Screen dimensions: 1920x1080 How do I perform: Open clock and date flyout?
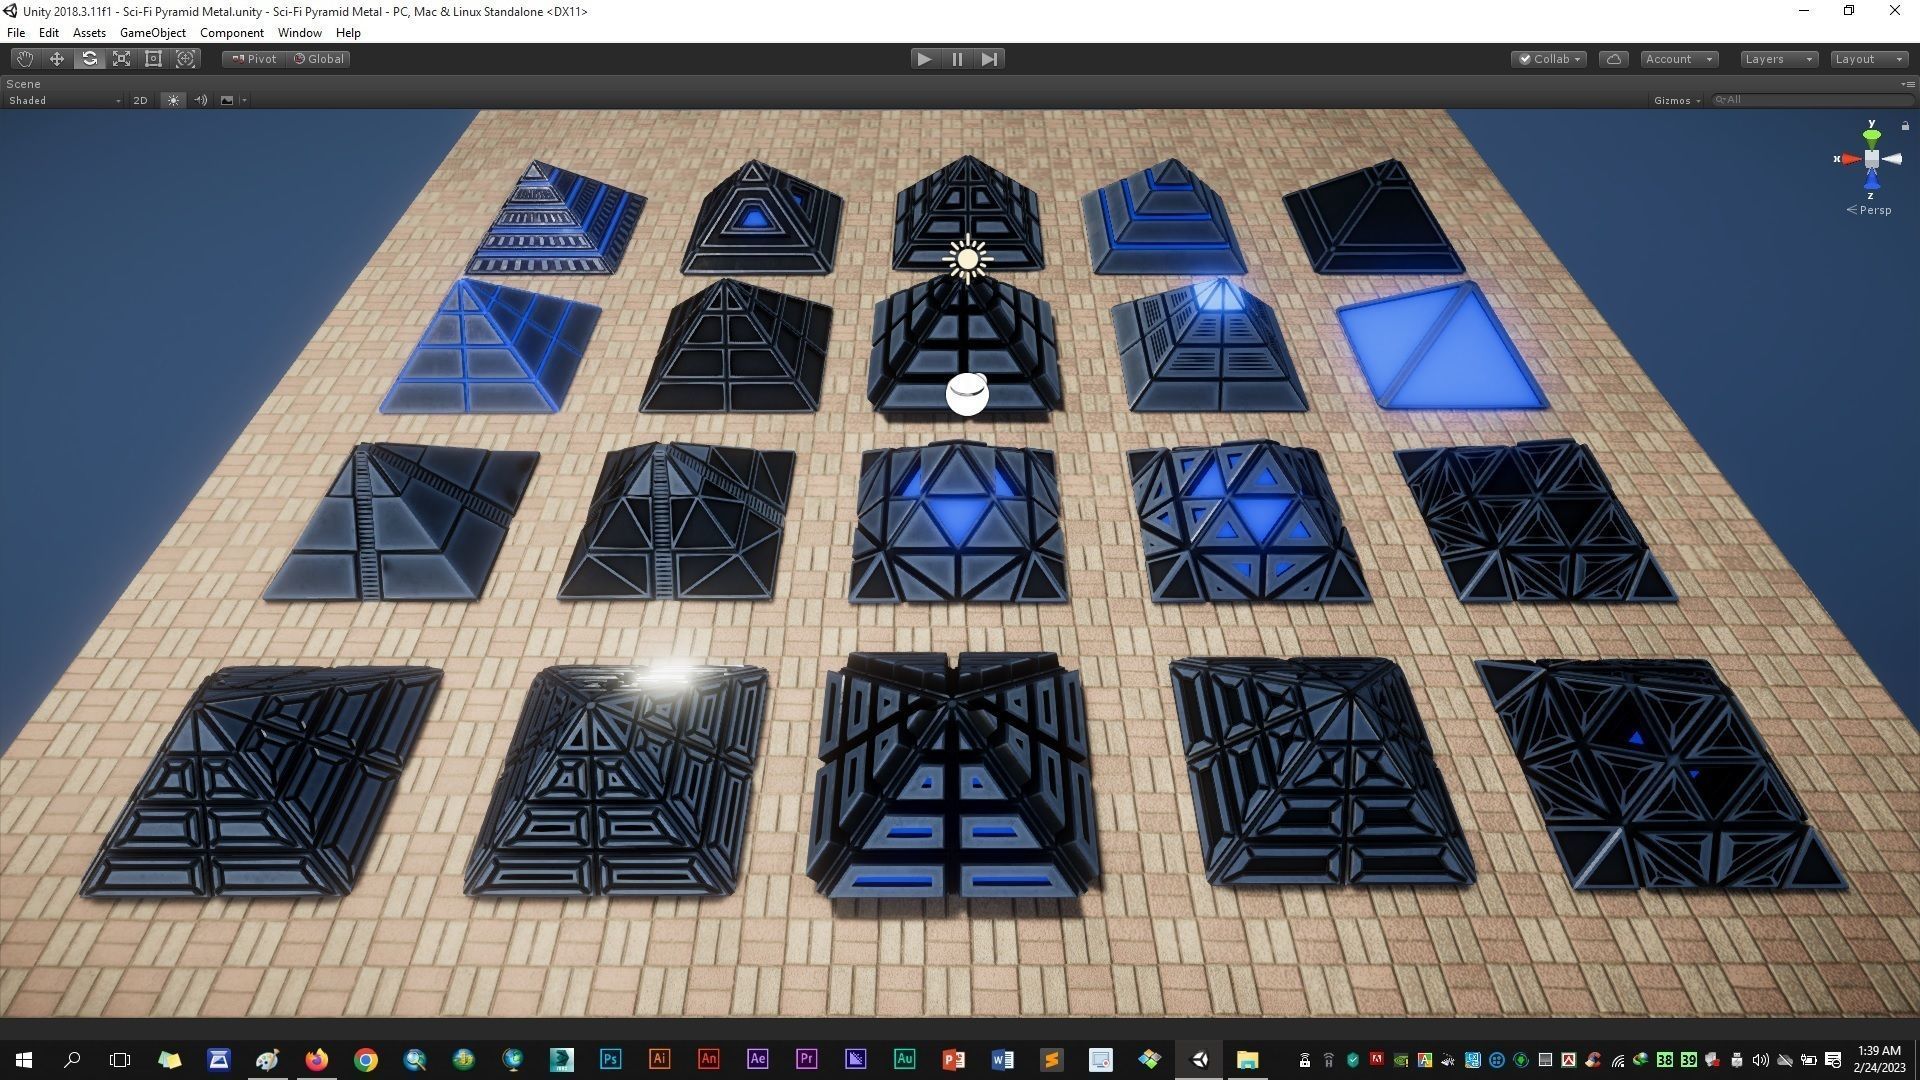1879,1059
